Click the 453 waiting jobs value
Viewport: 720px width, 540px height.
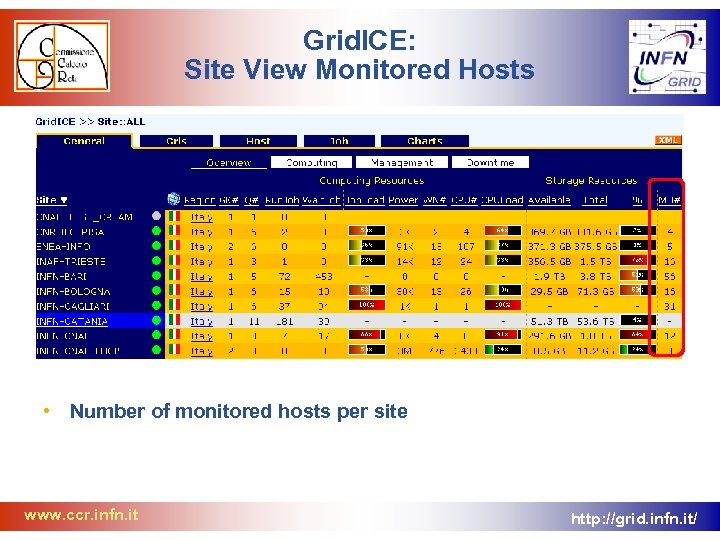coord(324,276)
